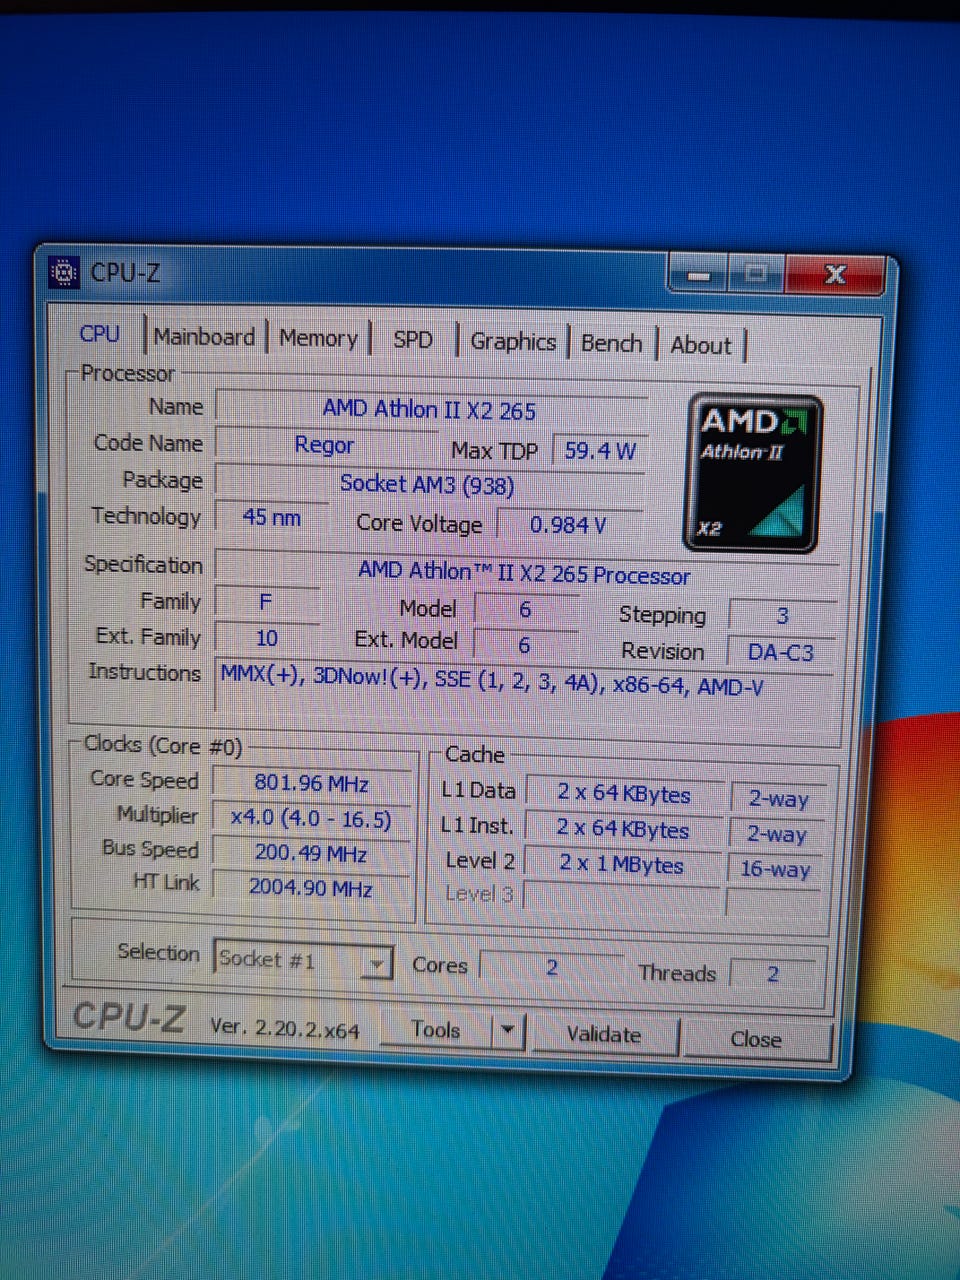960x1280 pixels.
Task: Click the Level 2 value 2 x 1 MBytes
Action: pos(621,864)
